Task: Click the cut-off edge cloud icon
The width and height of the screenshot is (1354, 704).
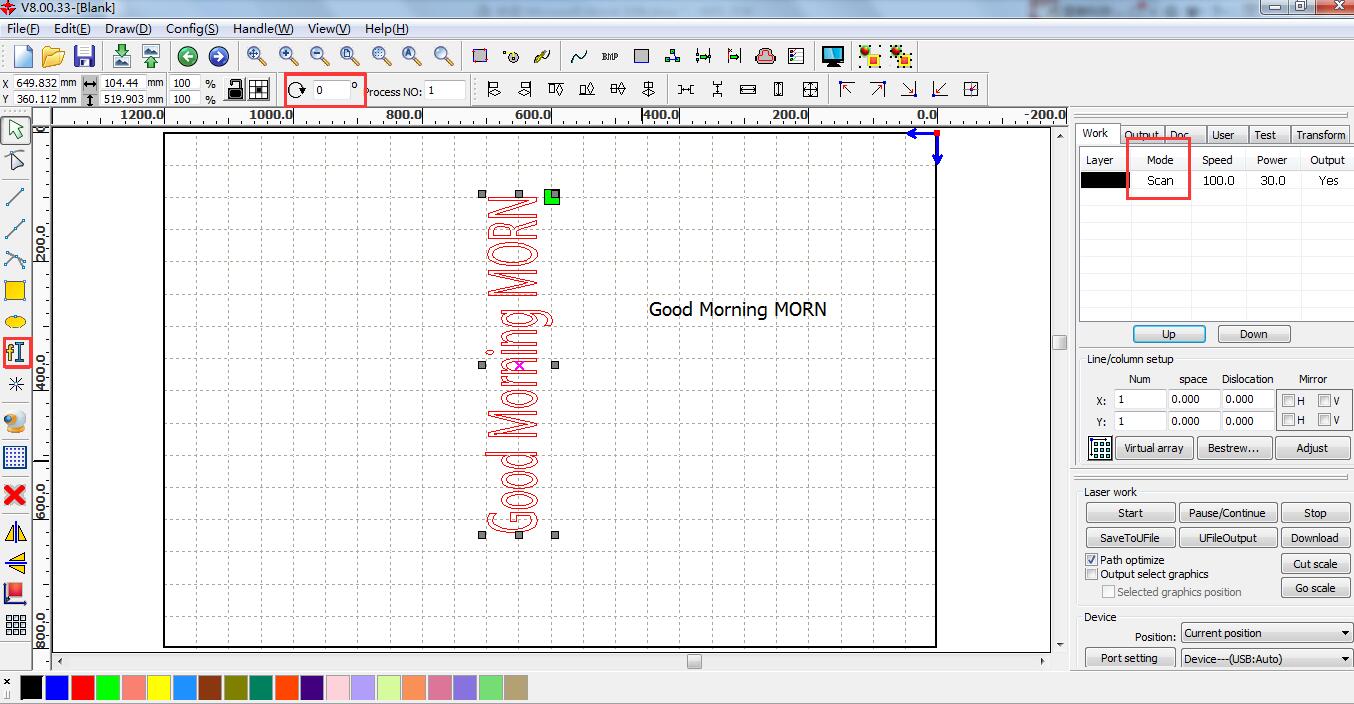Action: point(766,57)
